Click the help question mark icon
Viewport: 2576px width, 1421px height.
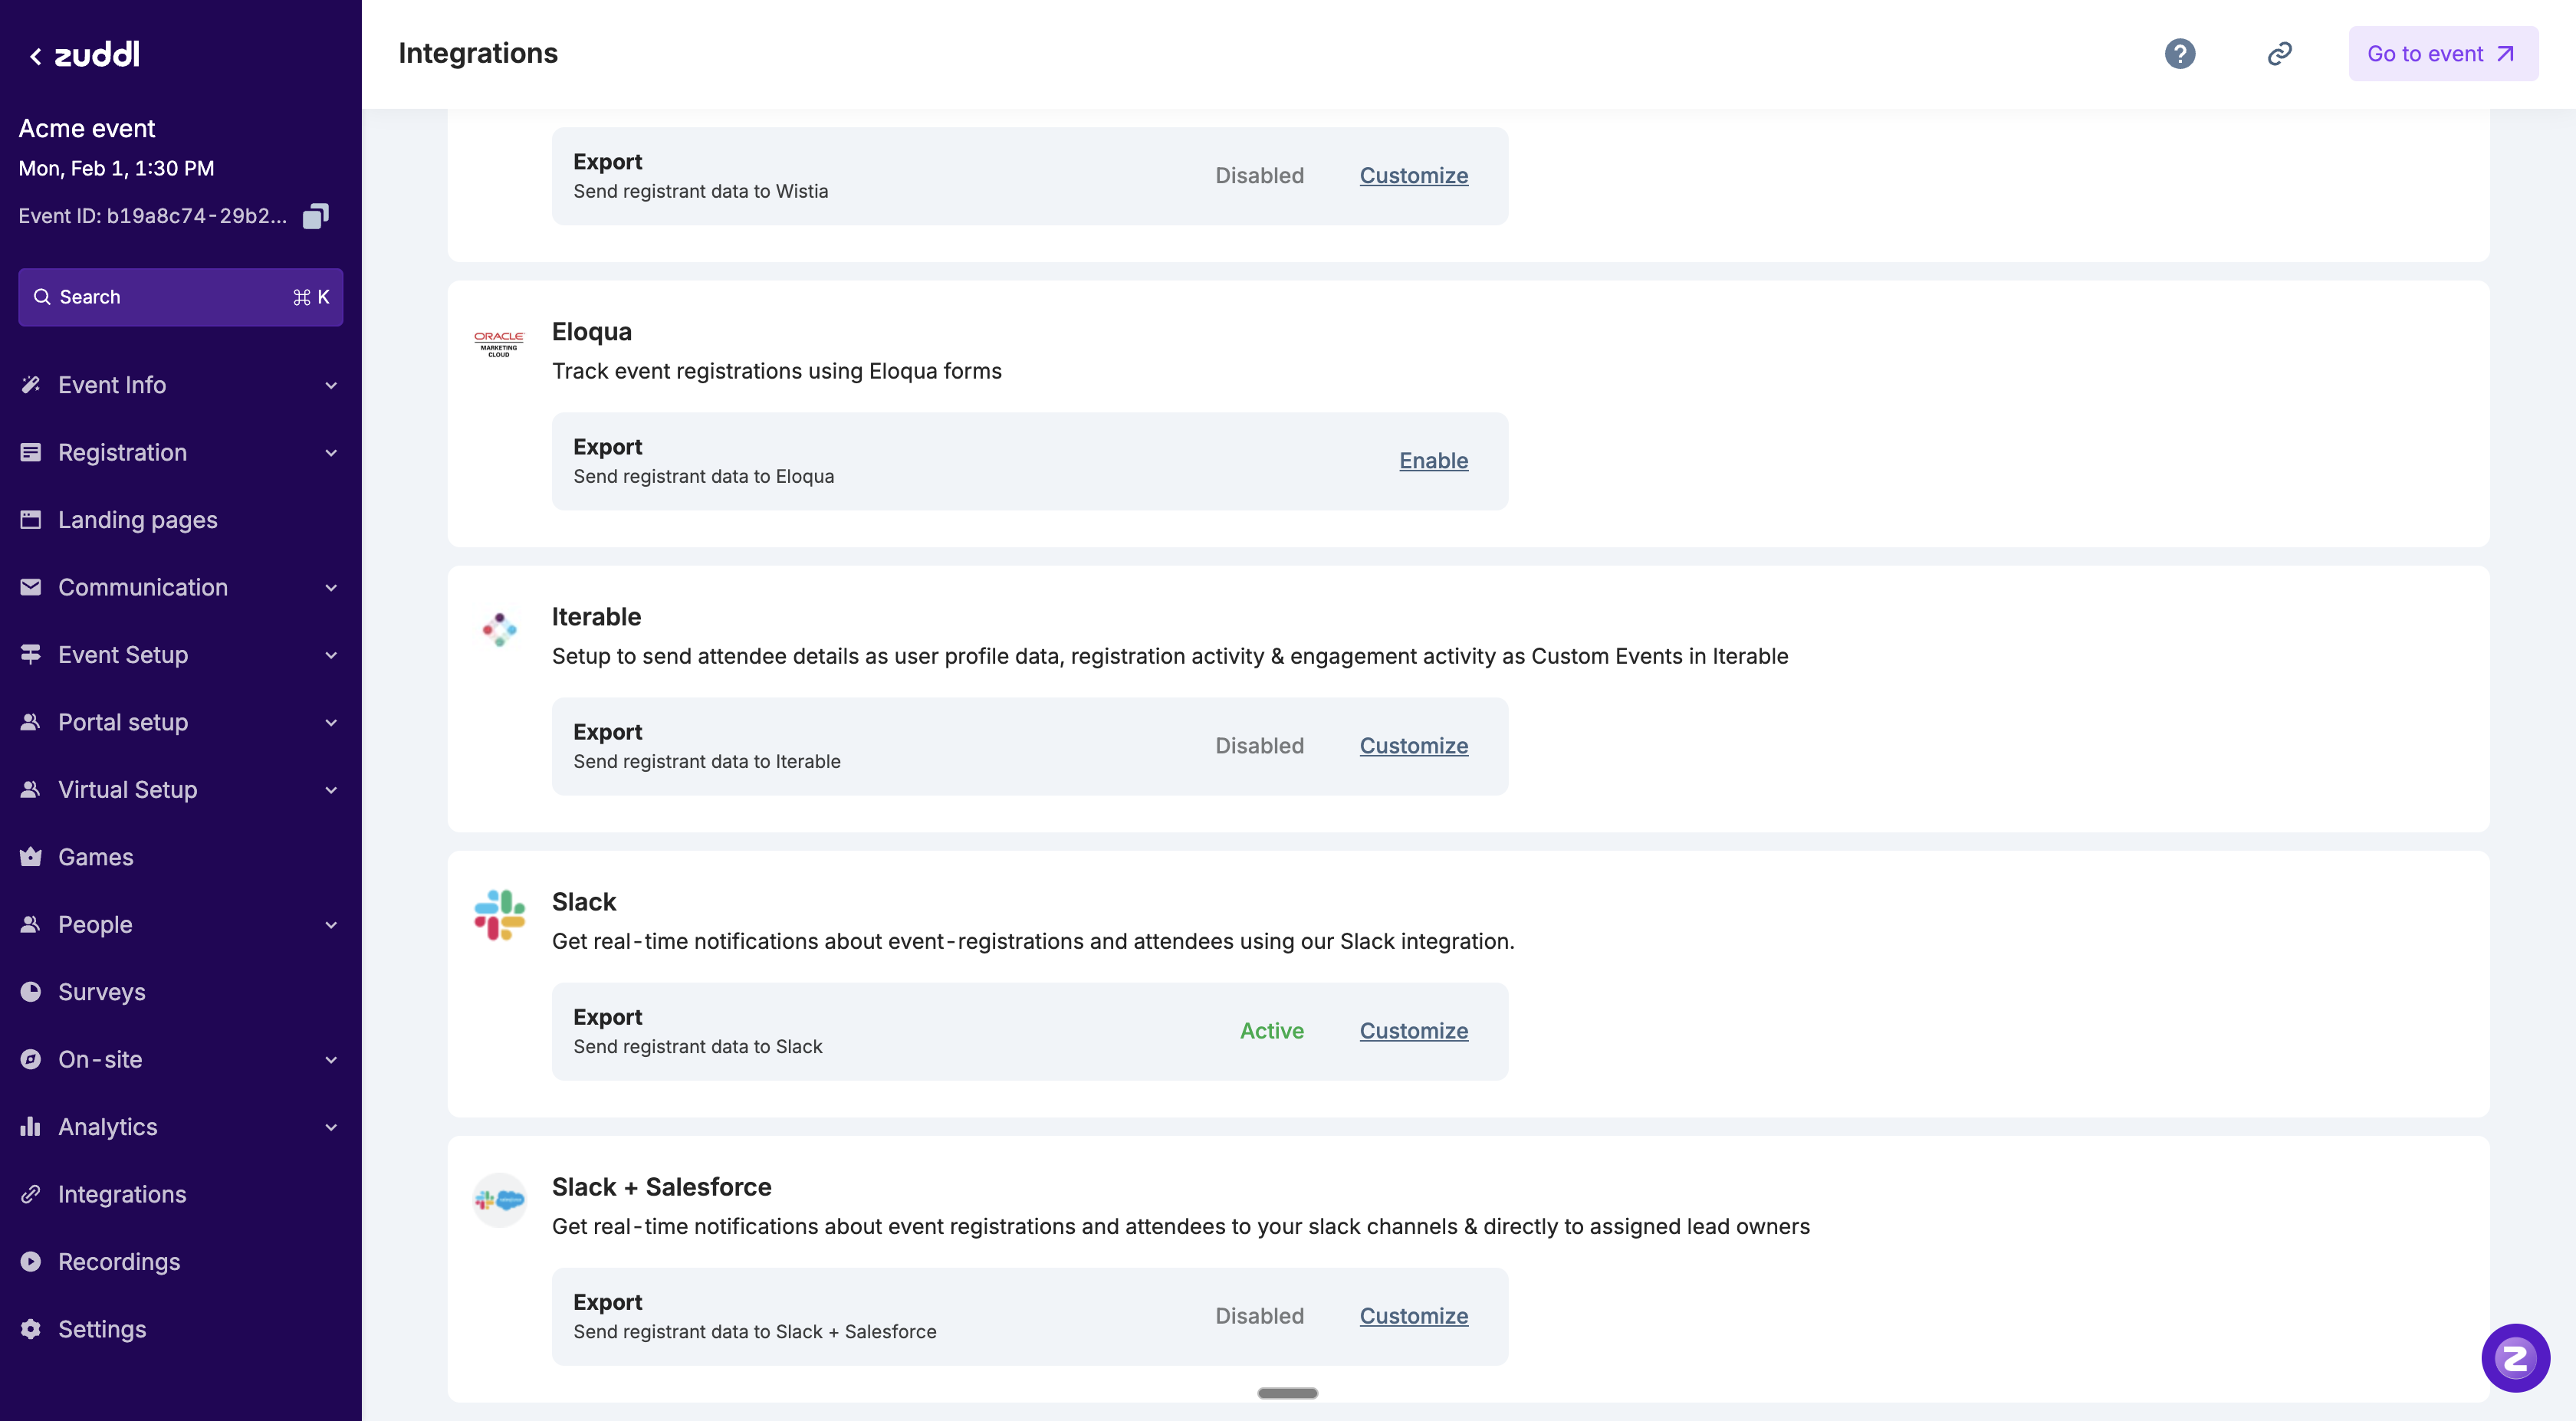[2179, 54]
